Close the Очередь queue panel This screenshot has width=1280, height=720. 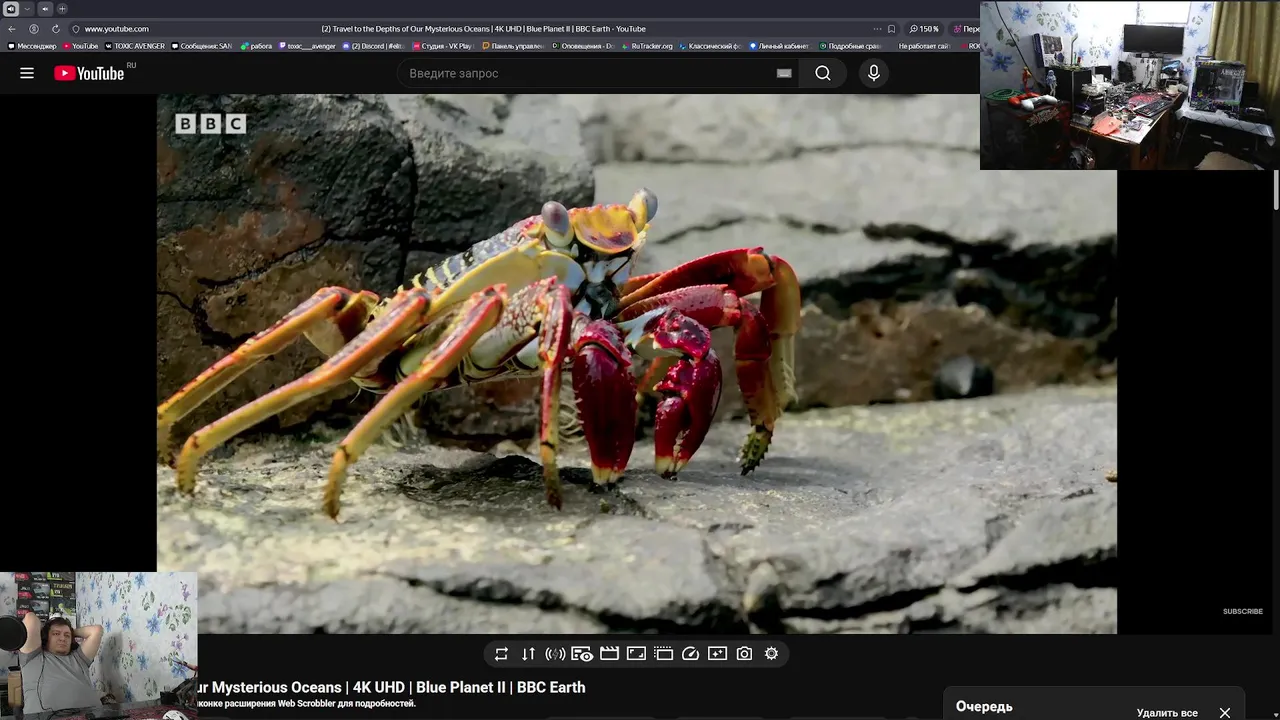point(1225,713)
